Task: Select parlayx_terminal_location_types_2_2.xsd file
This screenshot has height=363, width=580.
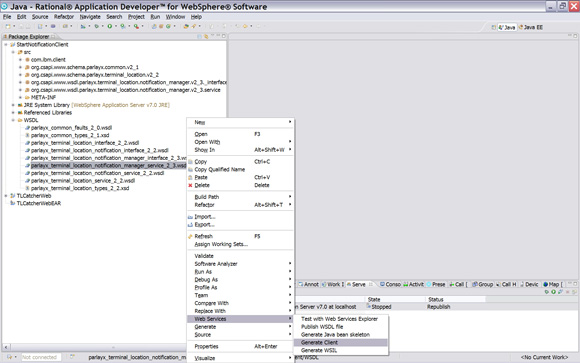Action: pyautogui.click(x=80, y=188)
